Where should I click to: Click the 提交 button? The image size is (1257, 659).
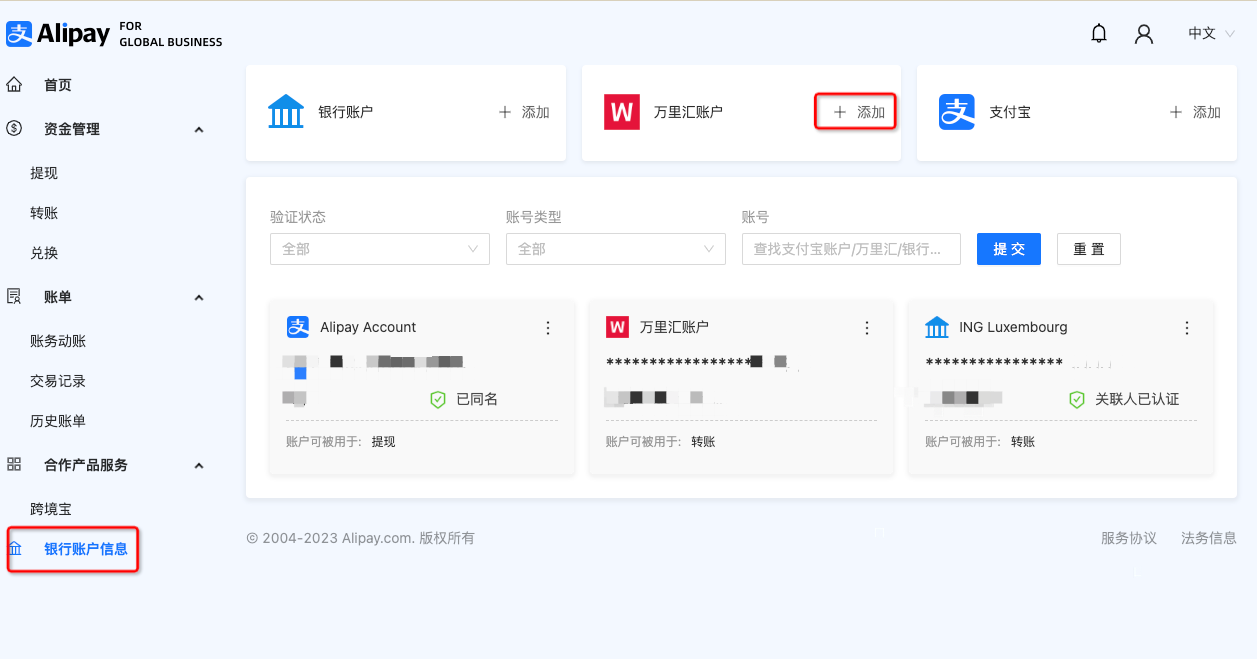tap(1008, 248)
